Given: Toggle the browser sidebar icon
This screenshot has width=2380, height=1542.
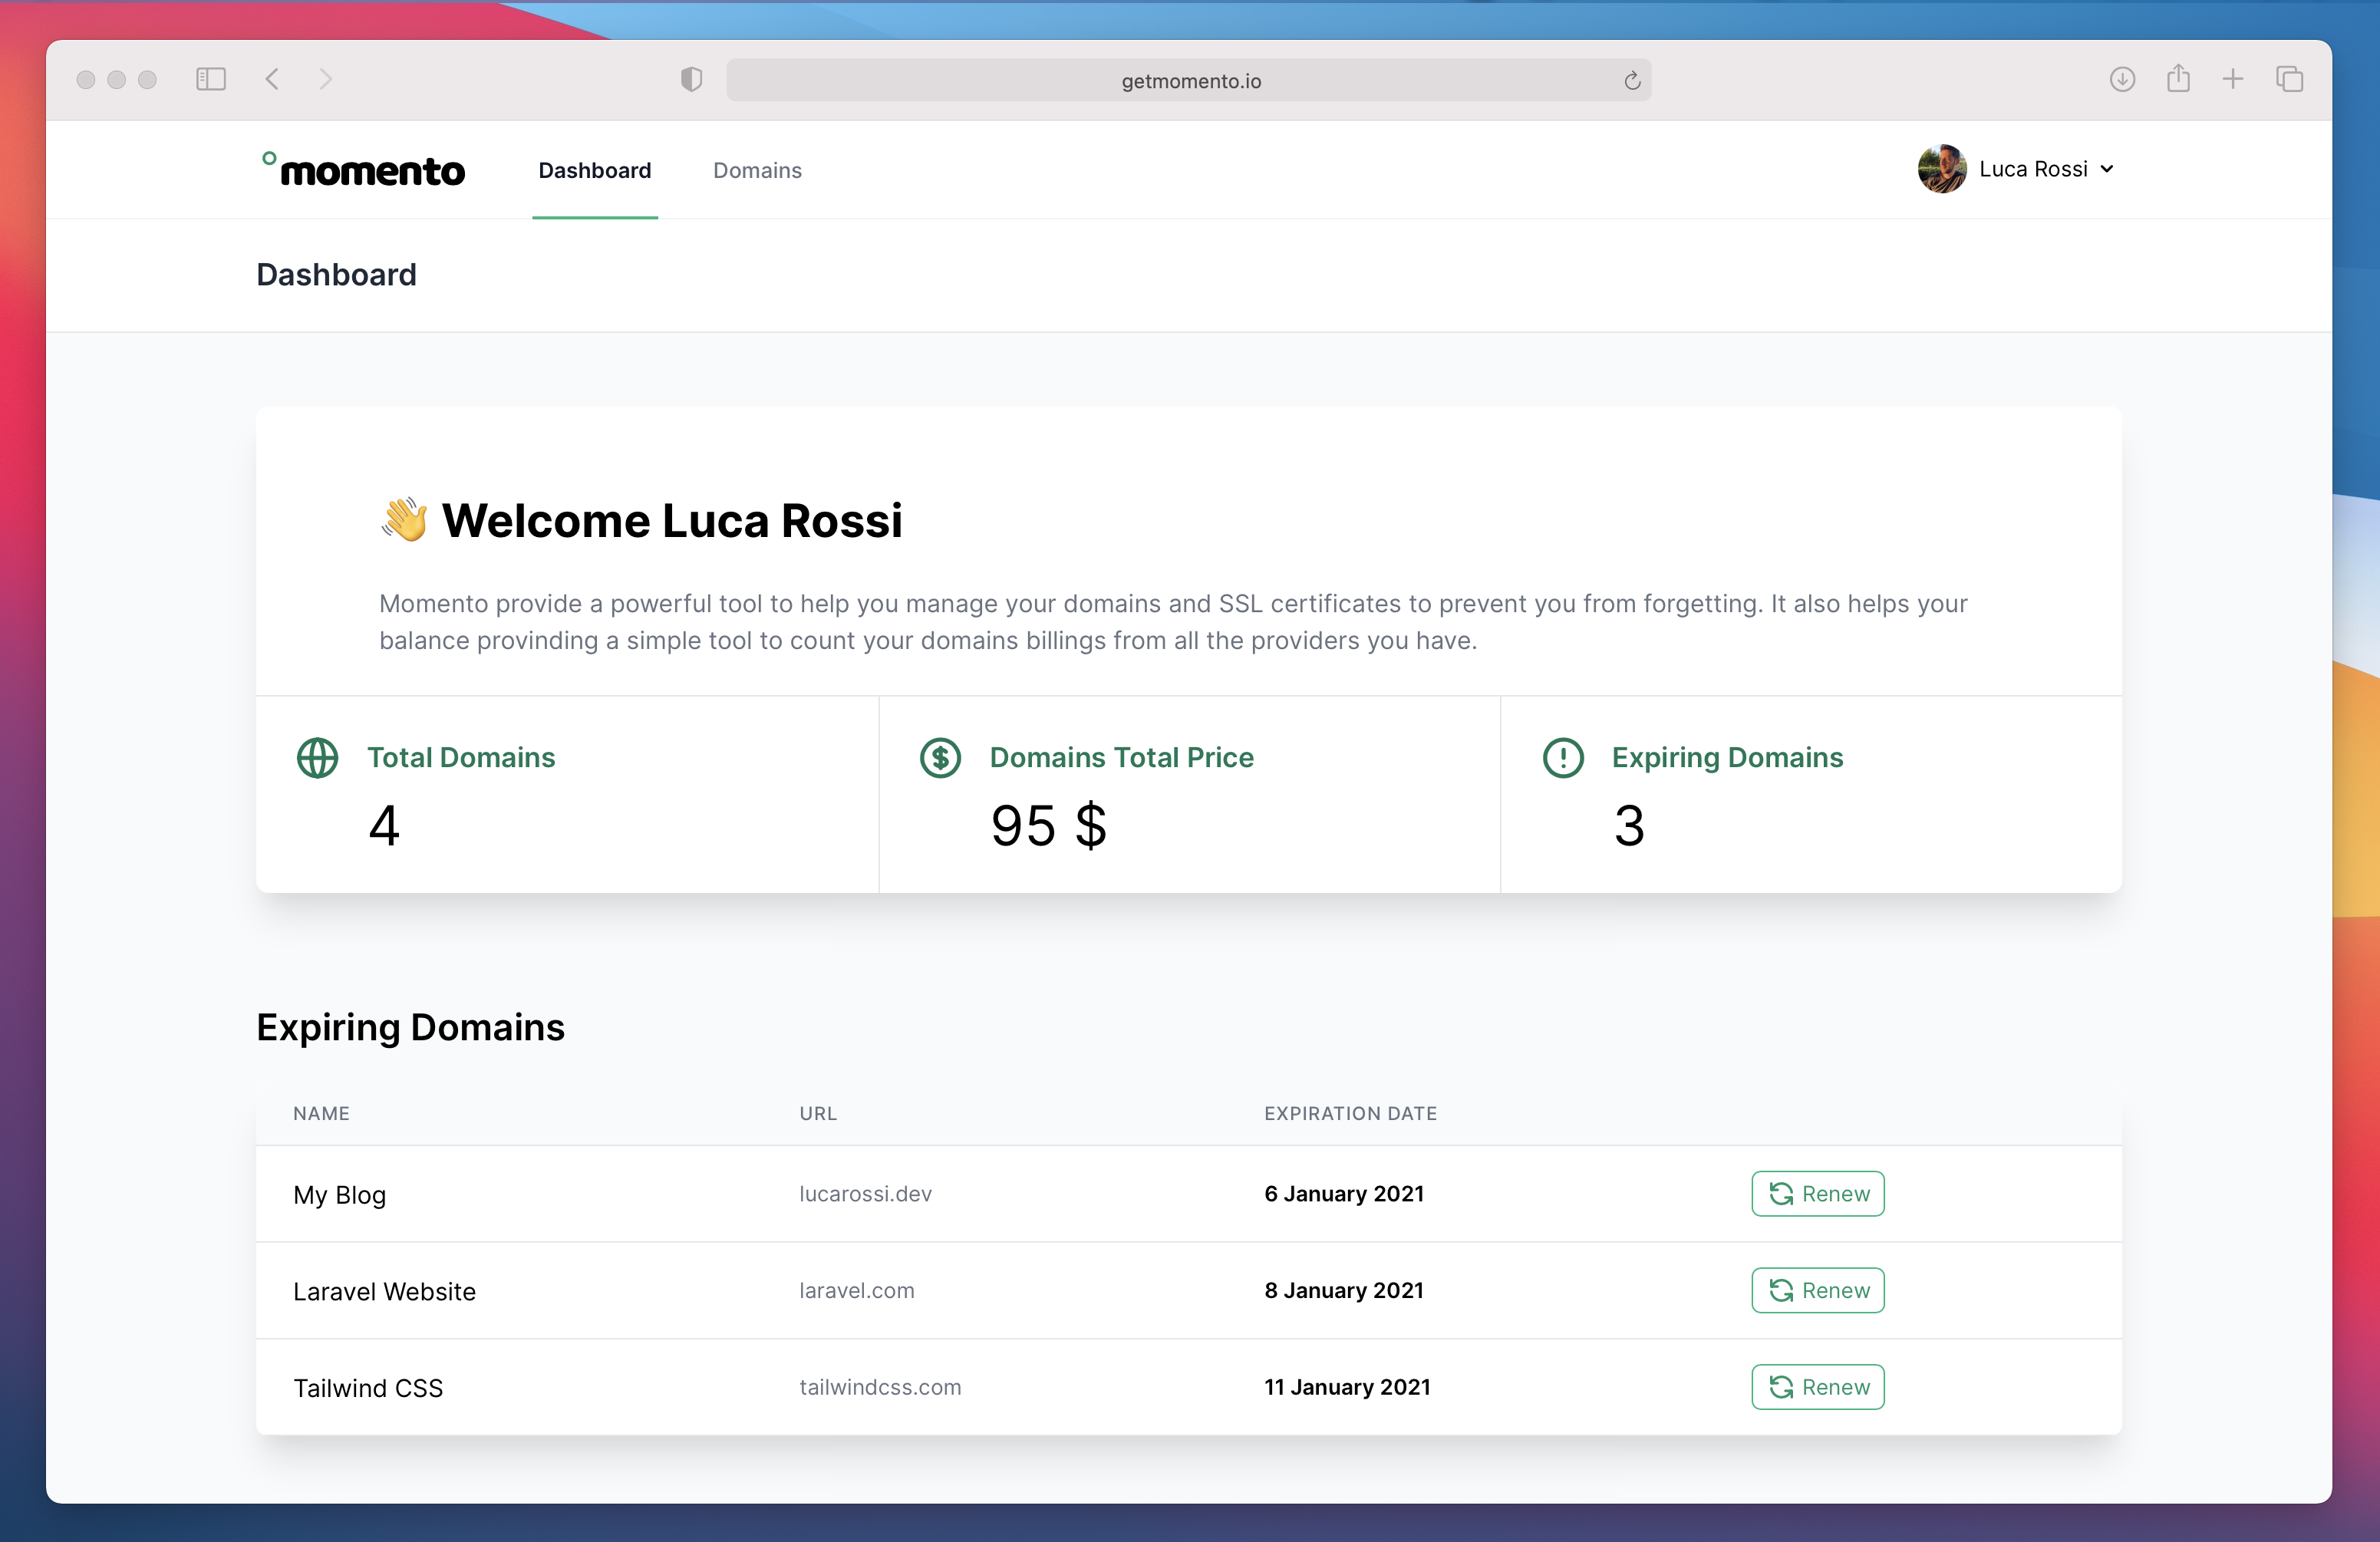Looking at the screenshot, I should [x=211, y=79].
